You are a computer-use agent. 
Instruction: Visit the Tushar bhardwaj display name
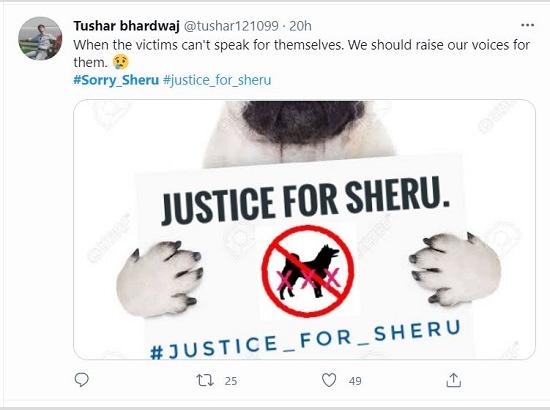pos(126,26)
